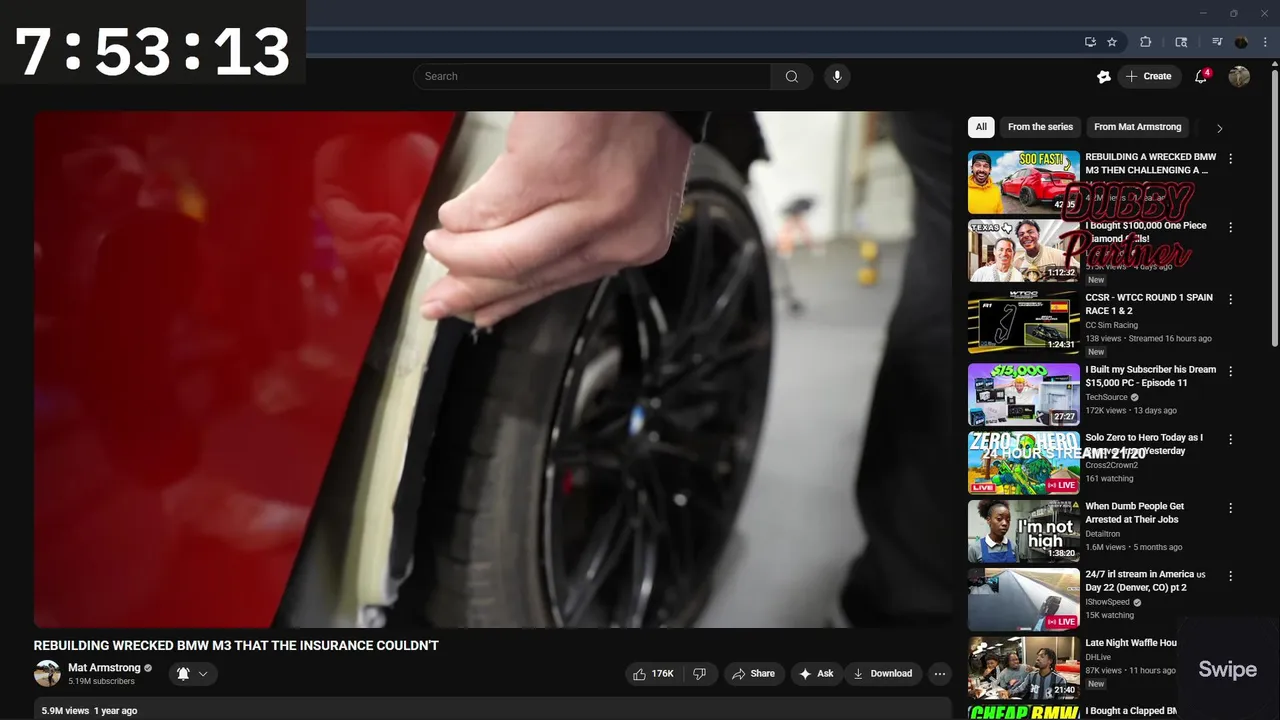Click the magnifier panel icon in toolbar
This screenshot has width=1280, height=720.
(1181, 42)
